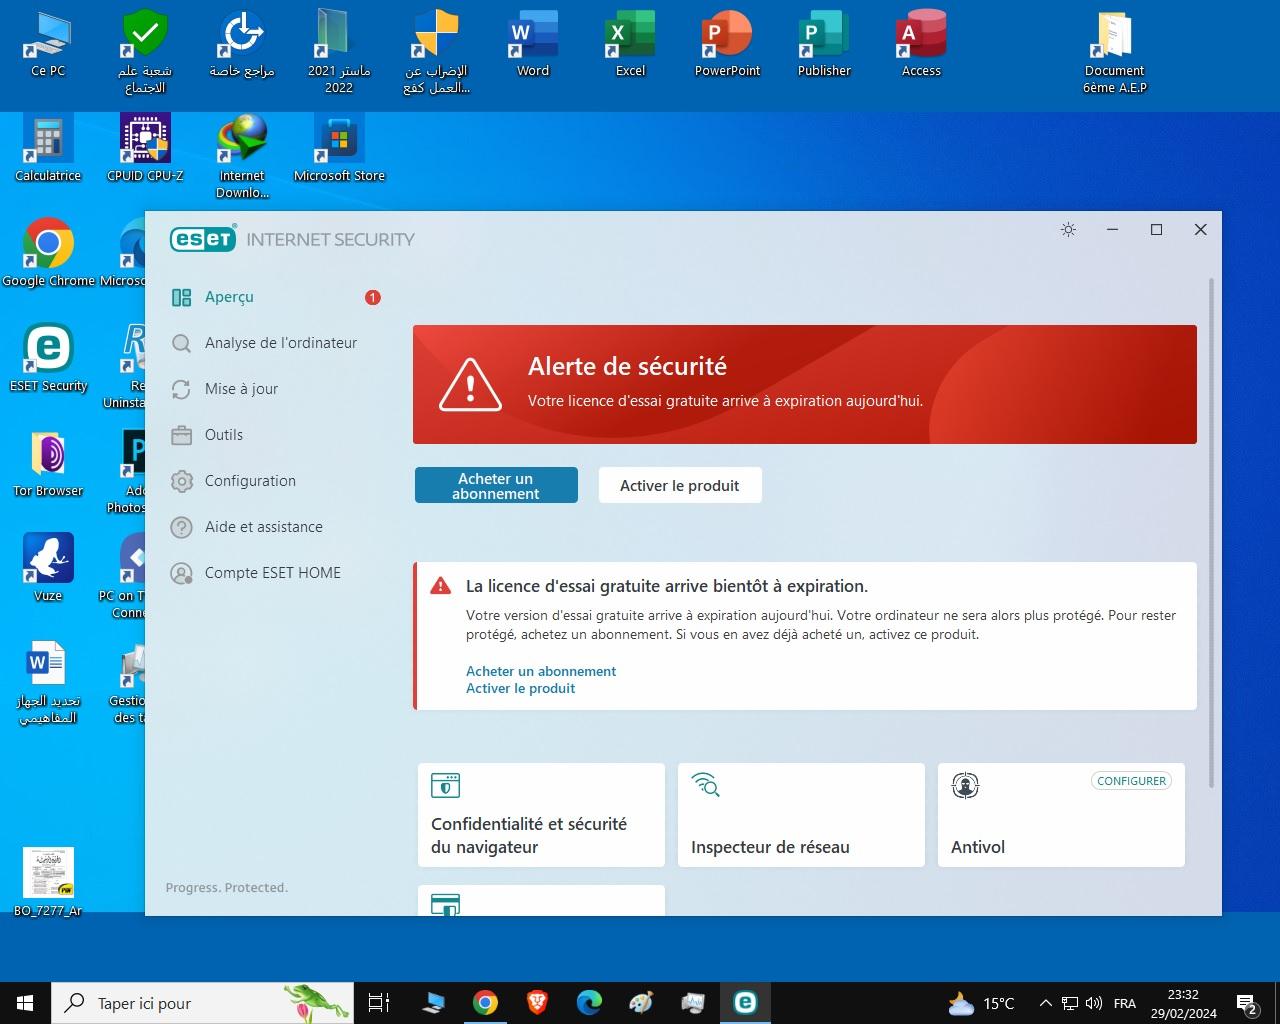
Task: Click the security alert warning triangle icon
Action: (470, 385)
